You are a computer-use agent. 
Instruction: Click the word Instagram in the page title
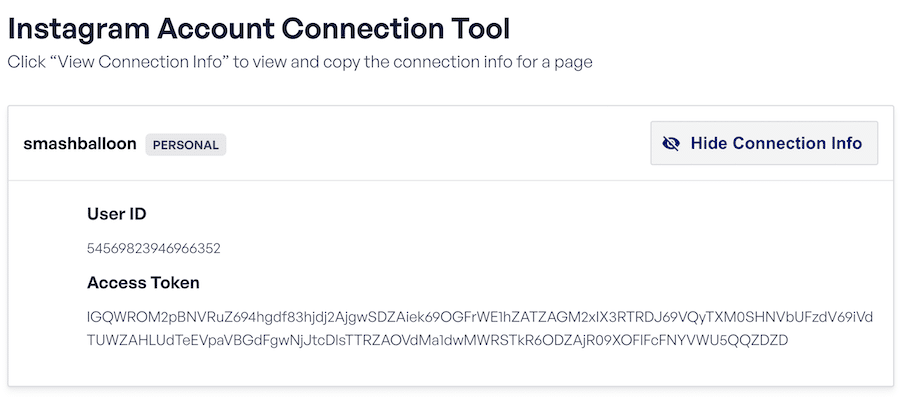pyautogui.click(x=78, y=29)
